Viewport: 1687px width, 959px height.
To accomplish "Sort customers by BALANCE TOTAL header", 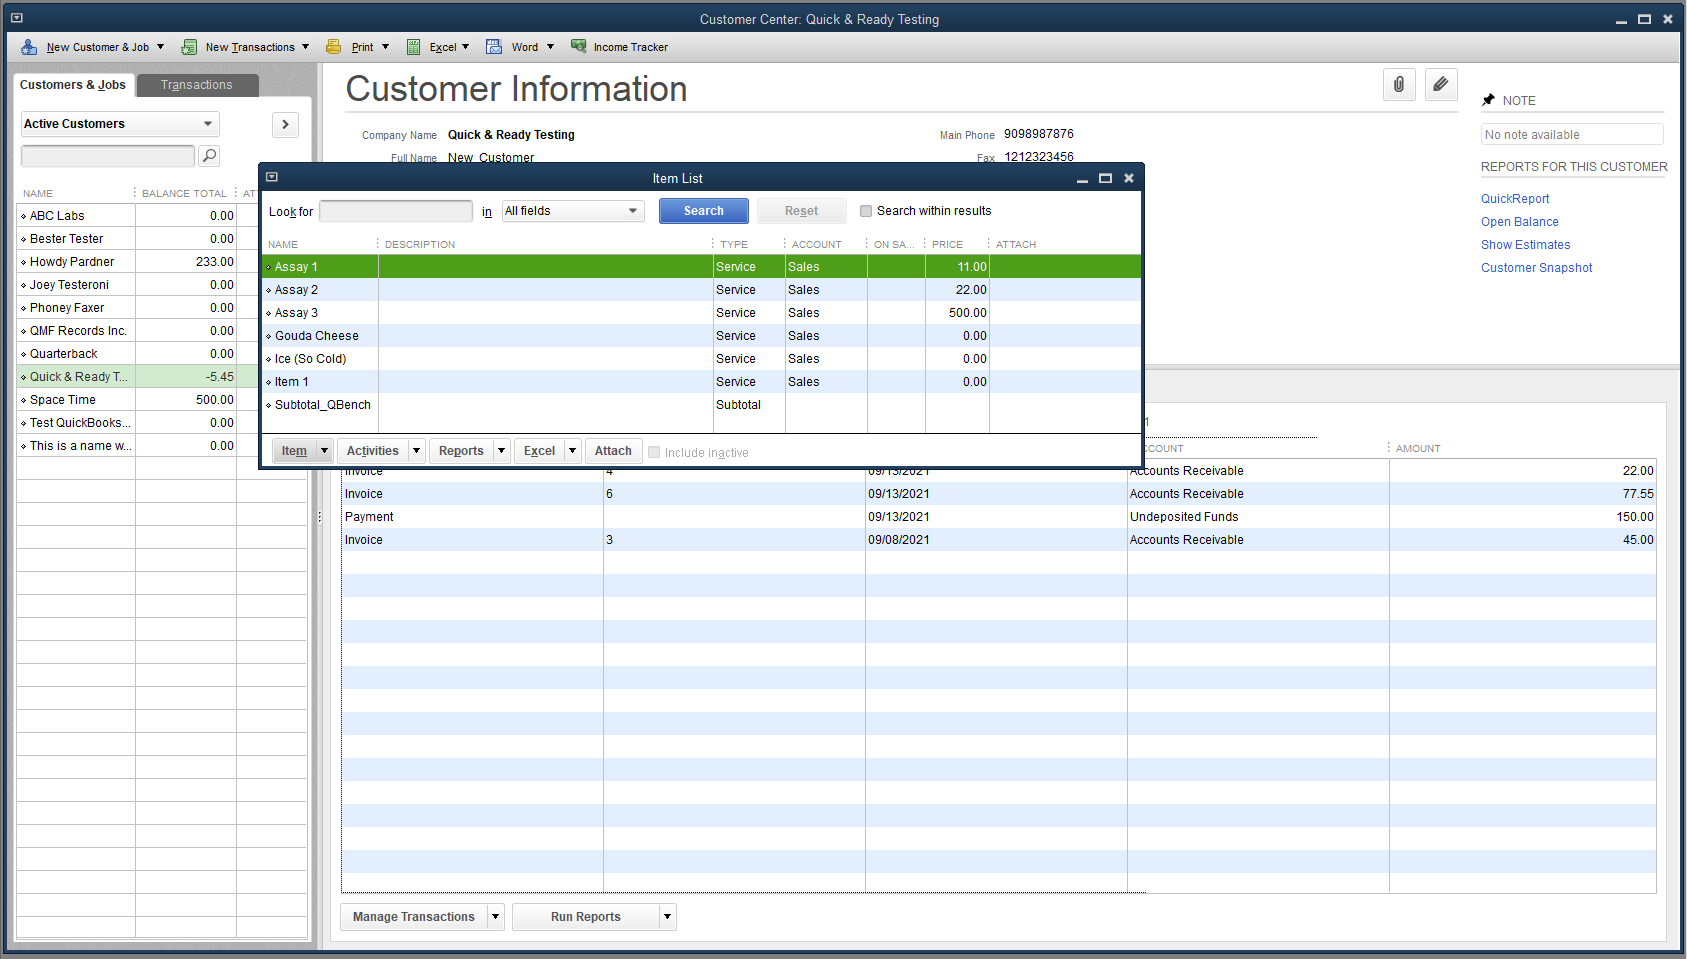I will [x=184, y=193].
